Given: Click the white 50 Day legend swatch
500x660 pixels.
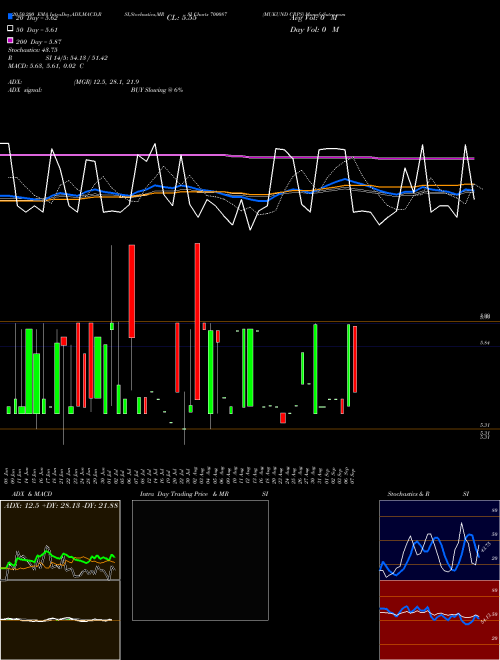Looking at the screenshot, I should click(11, 29).
